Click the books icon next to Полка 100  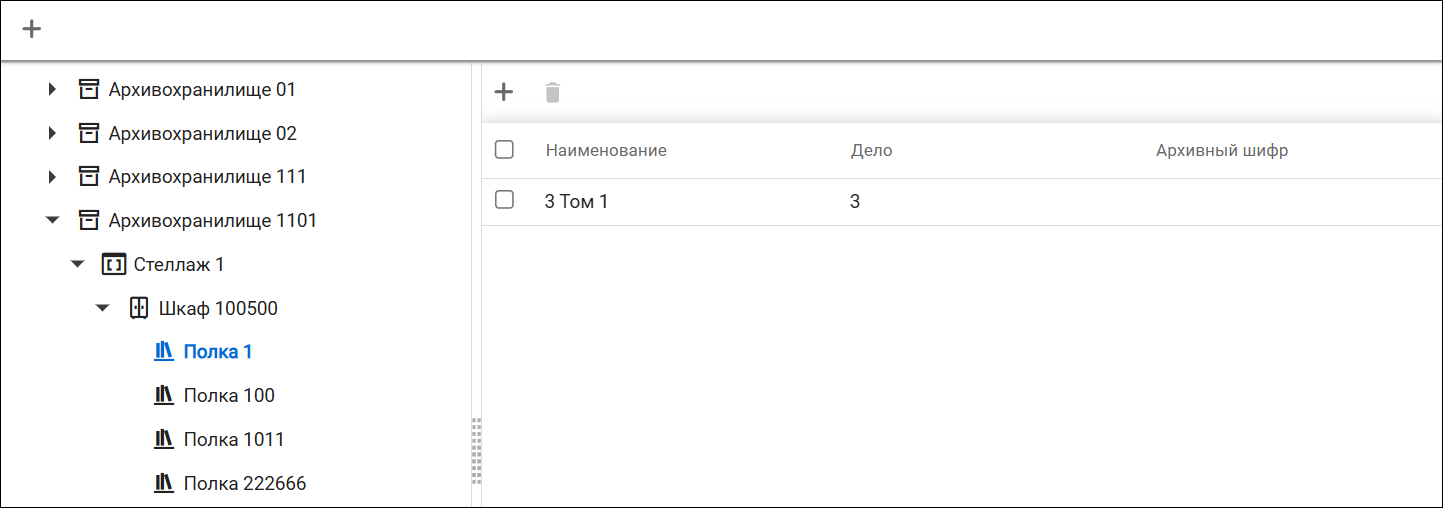pyautogui.click(x=164, y=395)
